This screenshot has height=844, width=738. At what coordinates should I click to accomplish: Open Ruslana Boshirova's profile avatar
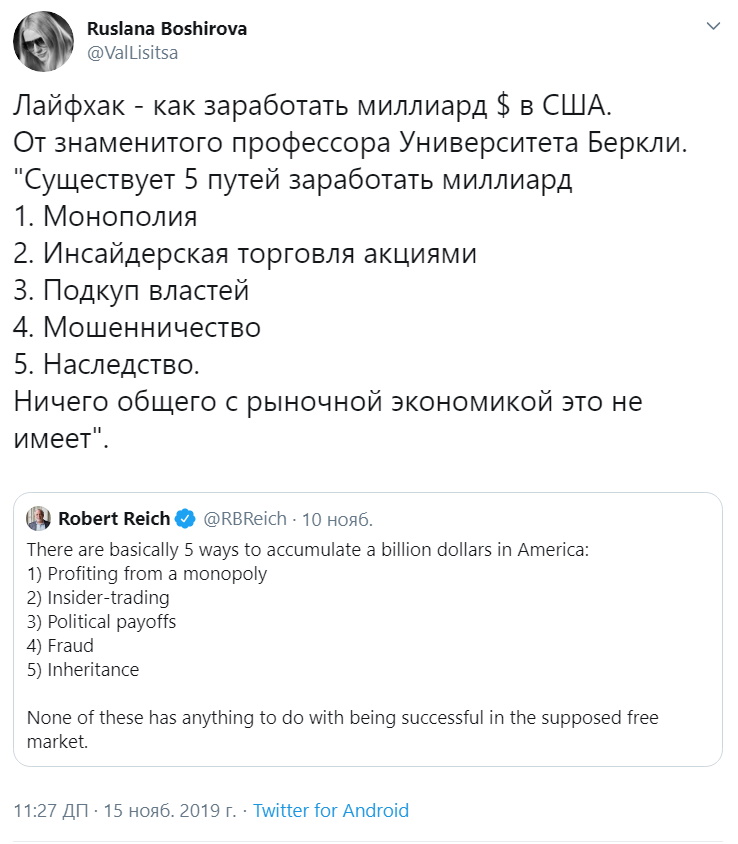[43, 41]
